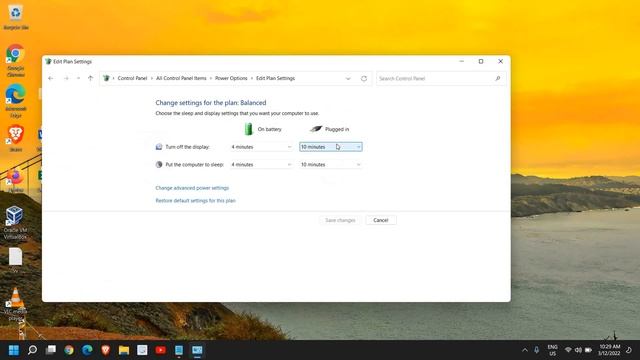
Task: Switch to Control Panel window on the taskbar
Action: [198, 350]
